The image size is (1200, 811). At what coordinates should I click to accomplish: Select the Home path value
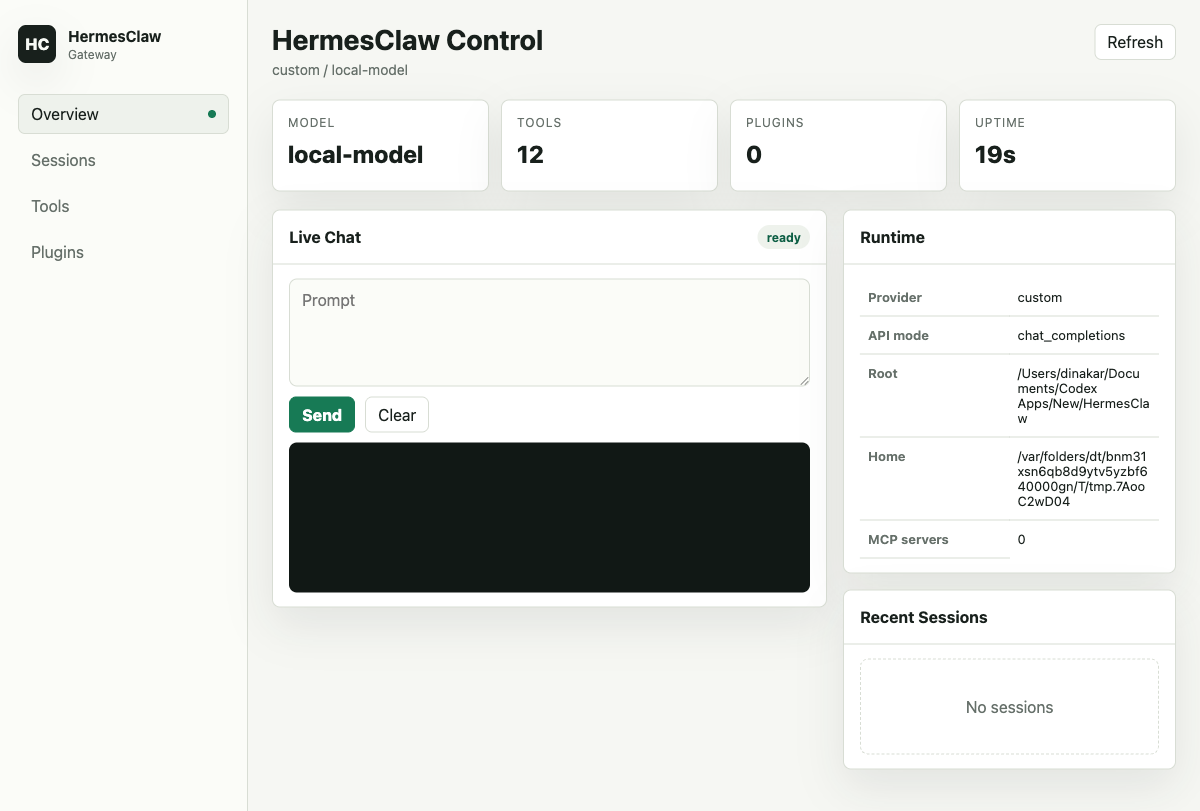[x=1082, y=479]
